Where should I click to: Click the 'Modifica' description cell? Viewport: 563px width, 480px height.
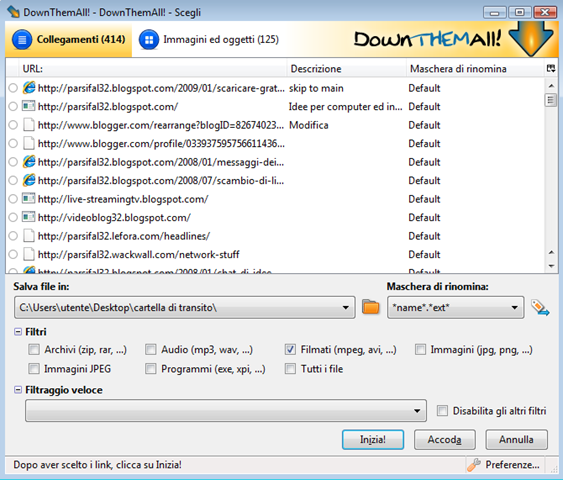pyautogui.click(x=309, y=125)
